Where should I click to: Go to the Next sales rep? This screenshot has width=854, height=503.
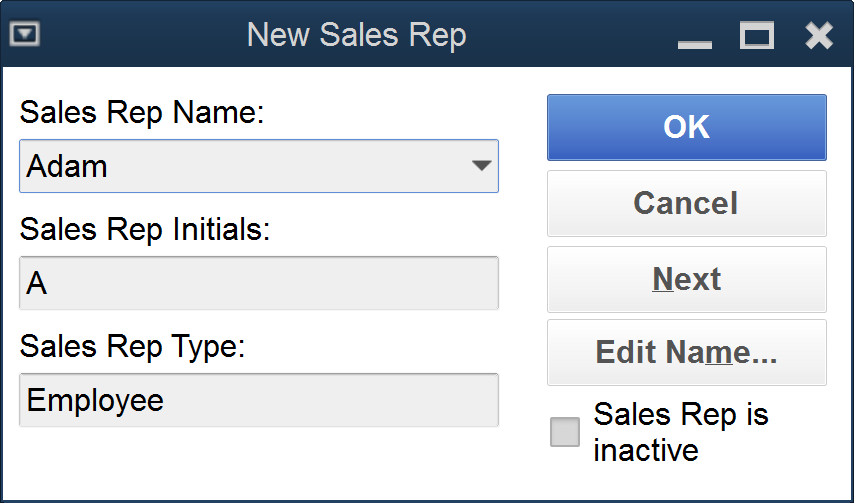(x=686, y=279)
